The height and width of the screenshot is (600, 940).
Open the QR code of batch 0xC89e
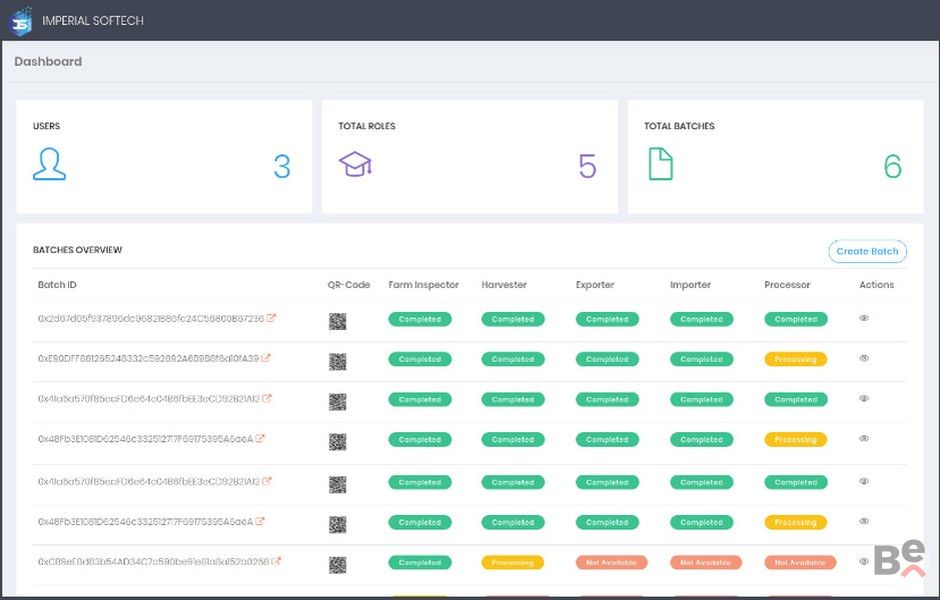pyautogui.click(x=338, y=565)
